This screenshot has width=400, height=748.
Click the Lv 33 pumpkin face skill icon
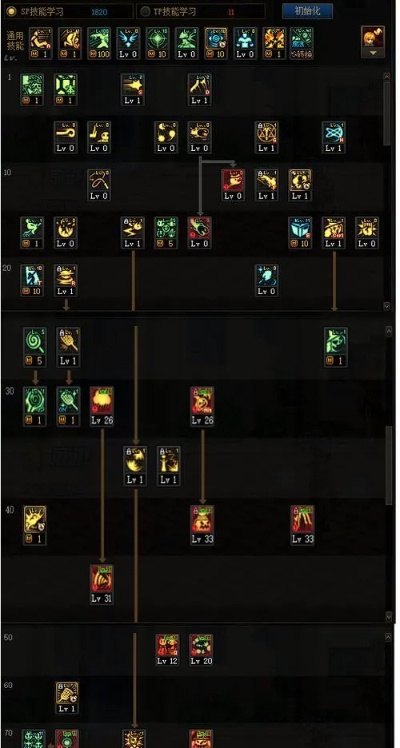click(202, 525)
